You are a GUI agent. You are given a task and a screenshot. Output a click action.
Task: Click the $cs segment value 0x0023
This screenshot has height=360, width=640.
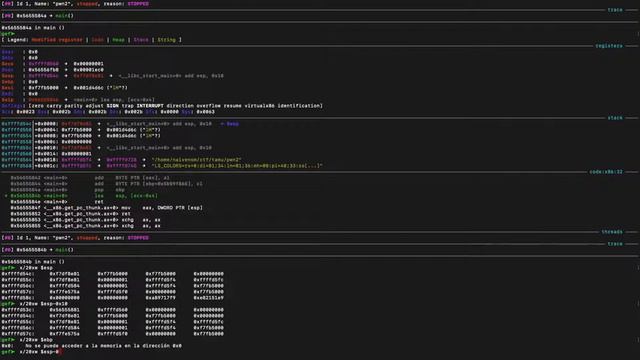tap(26, 112)
